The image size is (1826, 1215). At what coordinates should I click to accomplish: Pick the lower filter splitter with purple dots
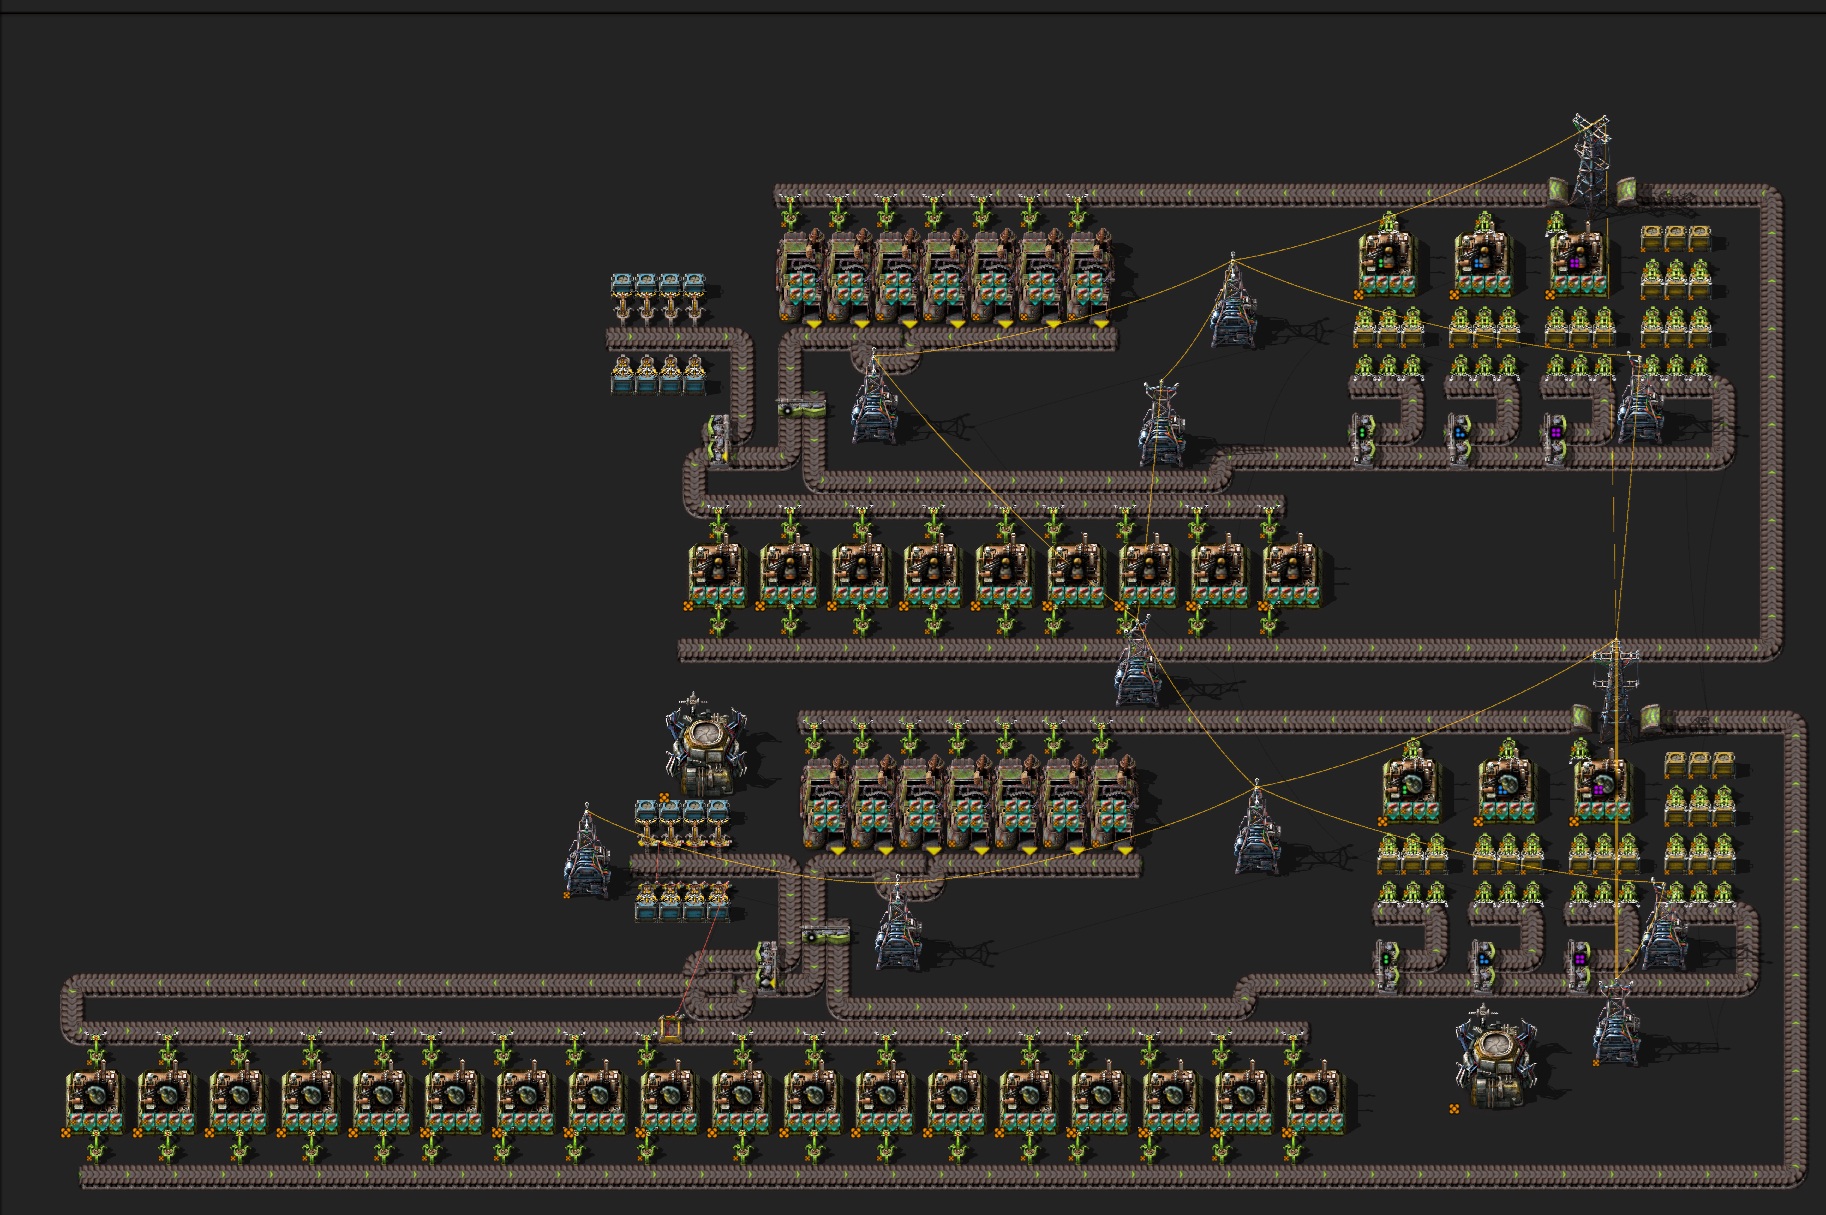coord(1579,967)
